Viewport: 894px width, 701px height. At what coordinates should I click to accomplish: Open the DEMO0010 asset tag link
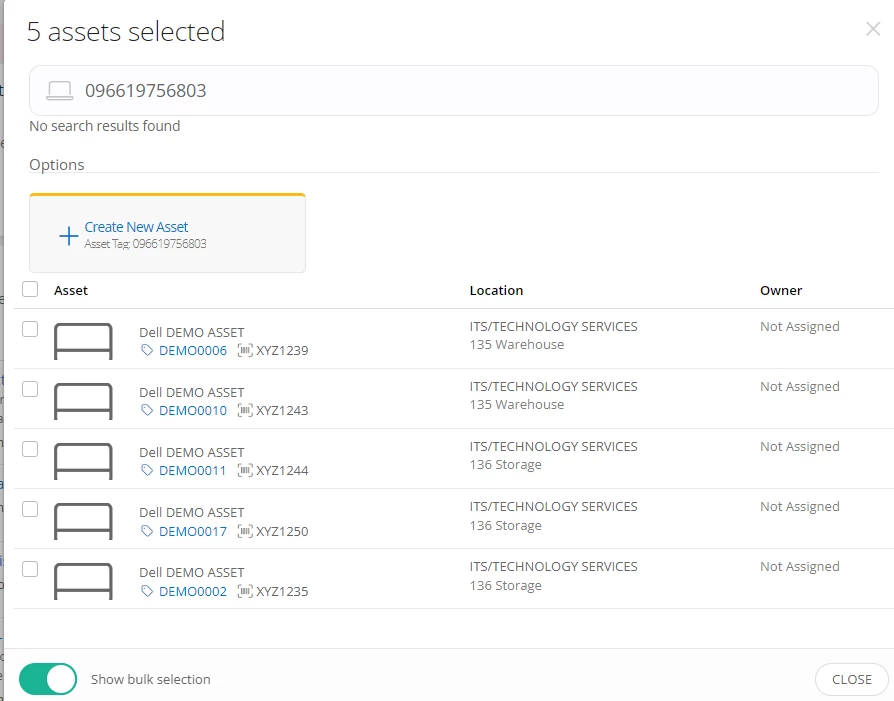tap(192, 411)
